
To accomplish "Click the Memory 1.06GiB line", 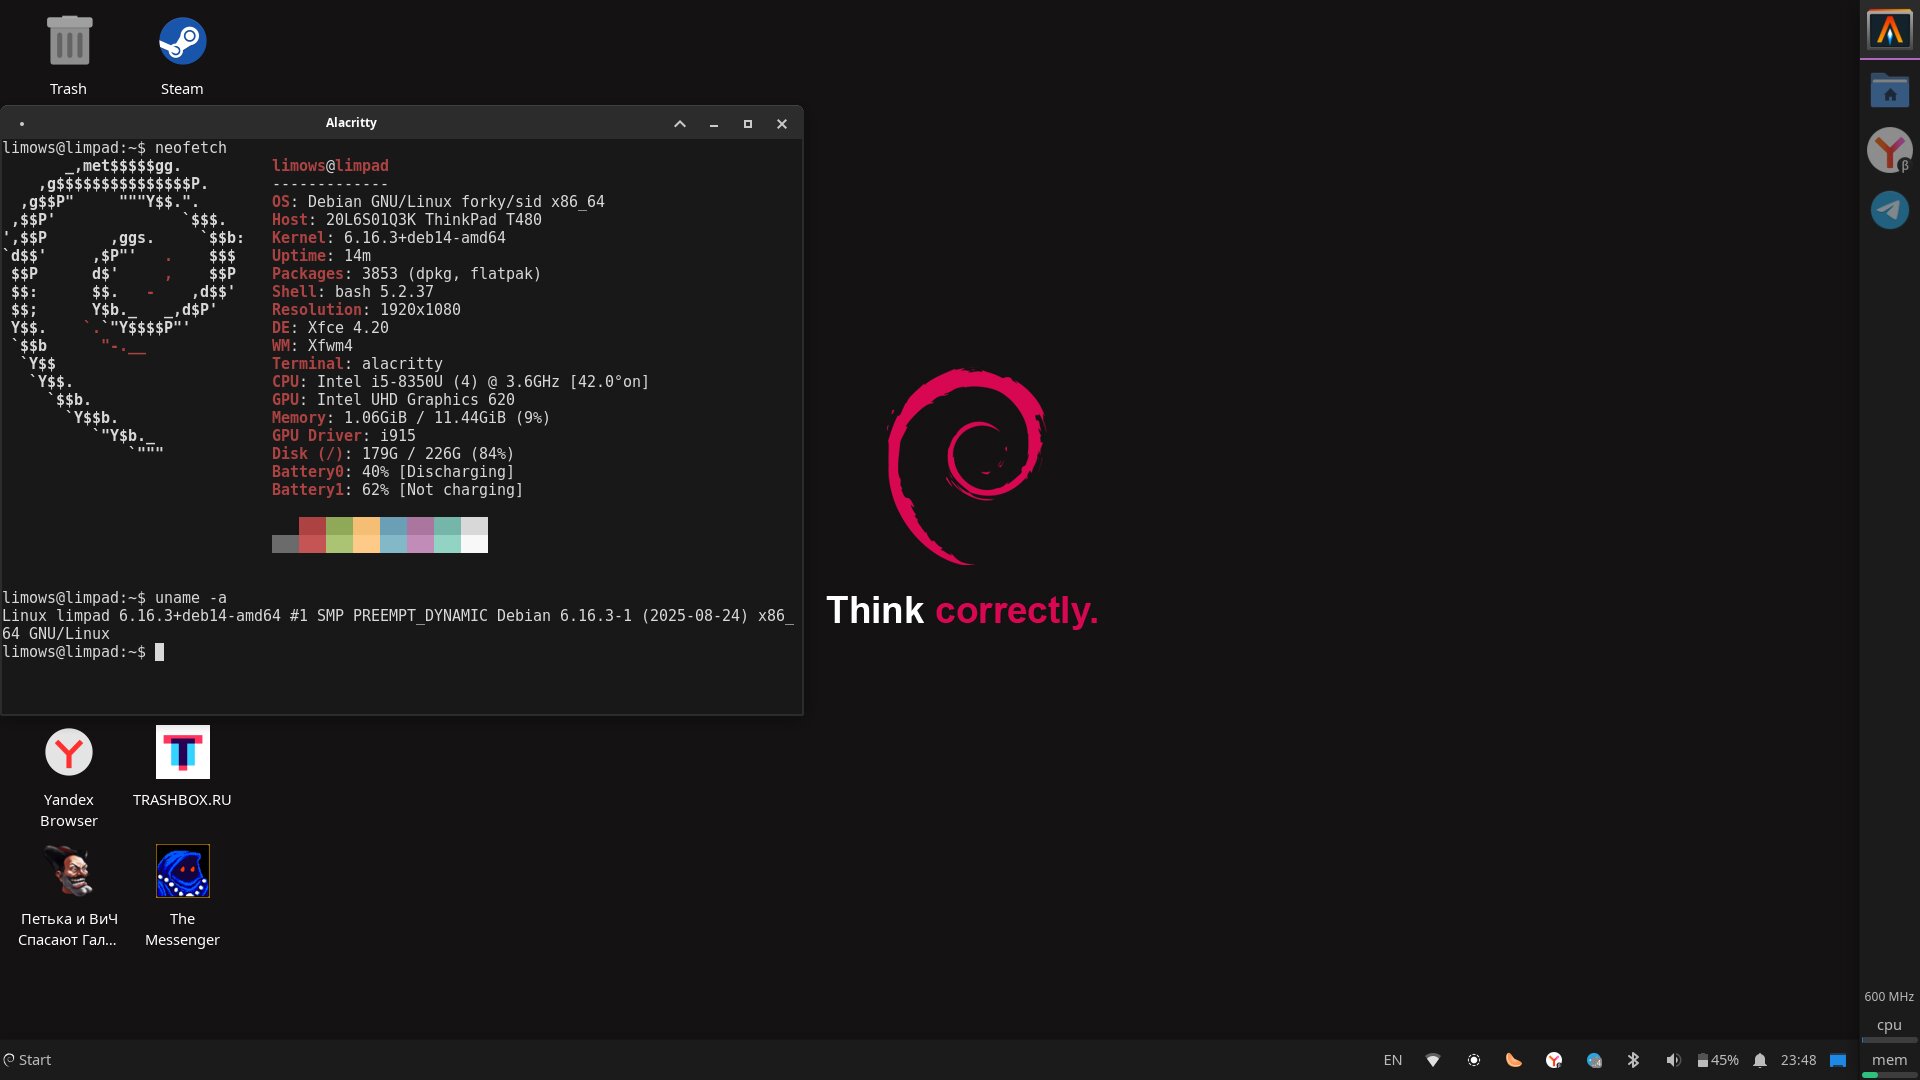I will pyautogui.click(x=411, y=418).
